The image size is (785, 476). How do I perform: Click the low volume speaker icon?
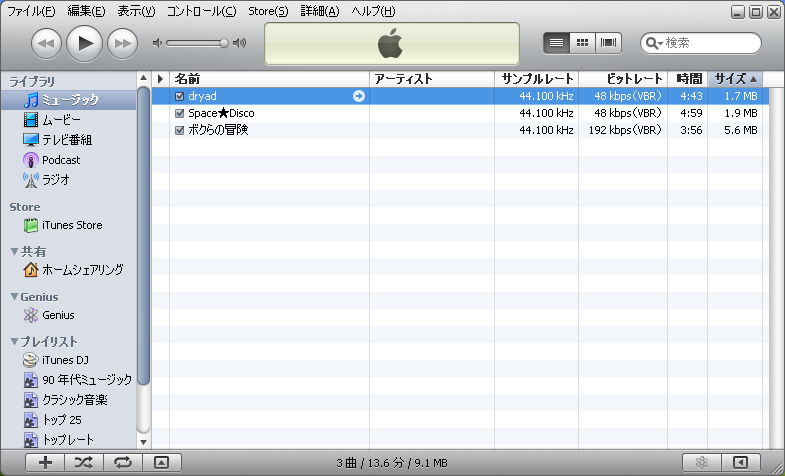[157, 44]
